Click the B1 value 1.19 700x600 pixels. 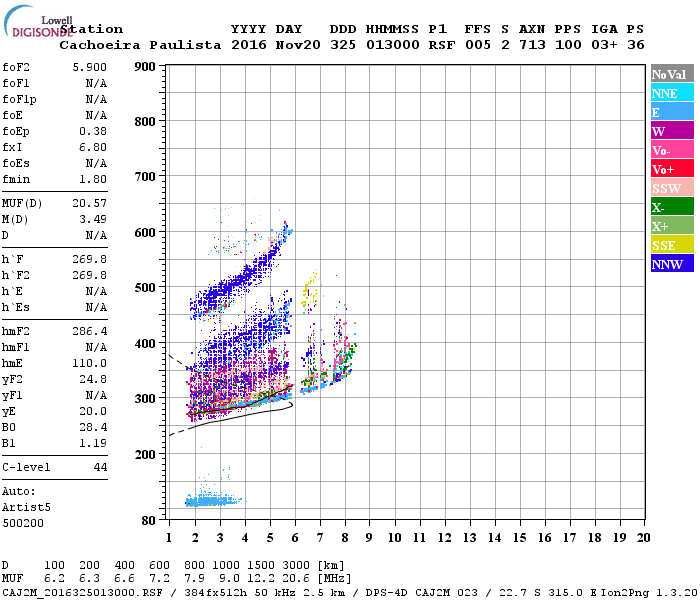(x=93, y=443)
